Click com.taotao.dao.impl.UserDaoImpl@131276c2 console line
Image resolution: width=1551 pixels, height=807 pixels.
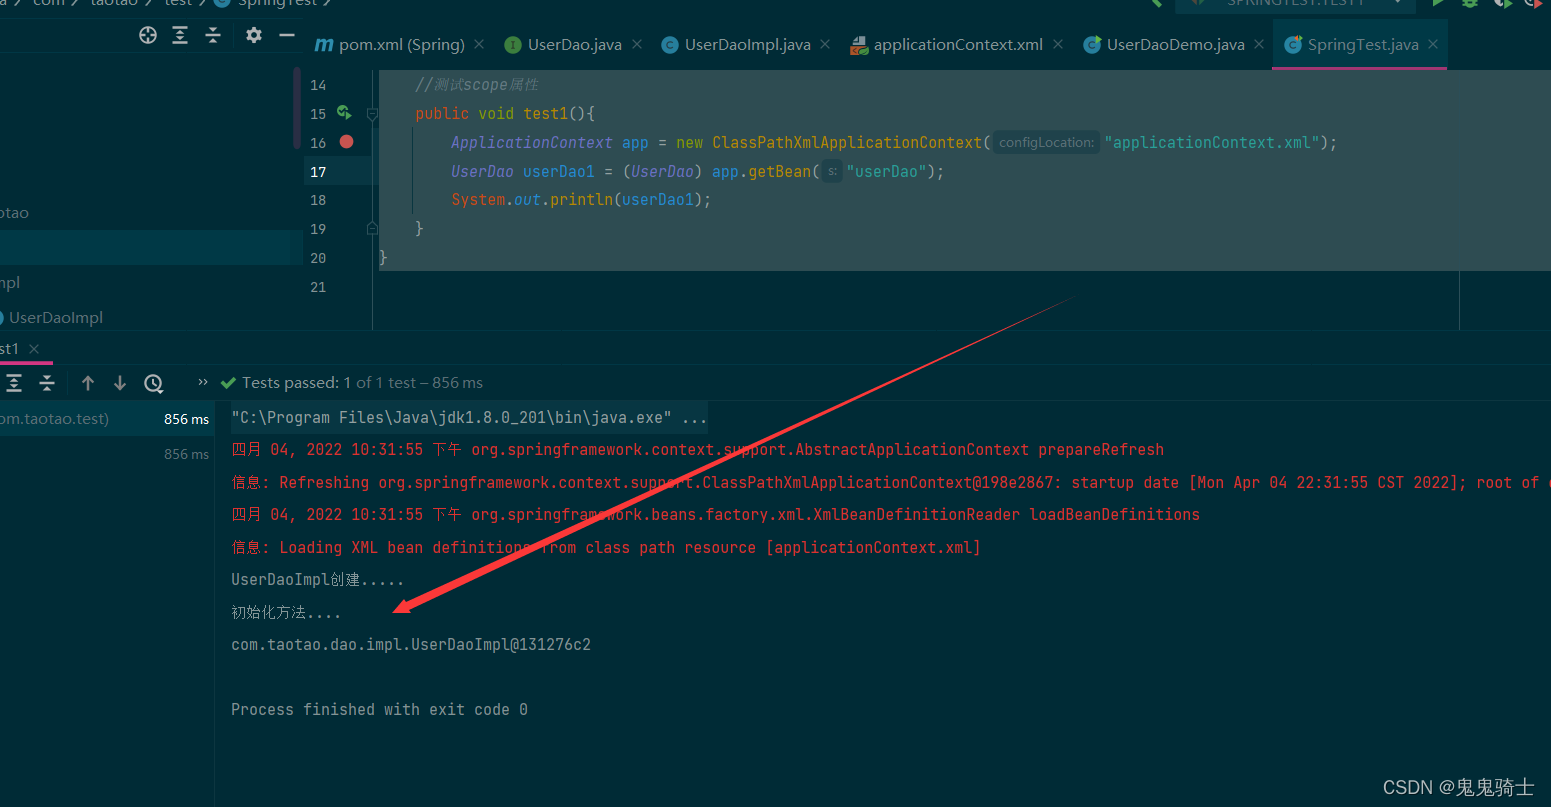point(411,645)
